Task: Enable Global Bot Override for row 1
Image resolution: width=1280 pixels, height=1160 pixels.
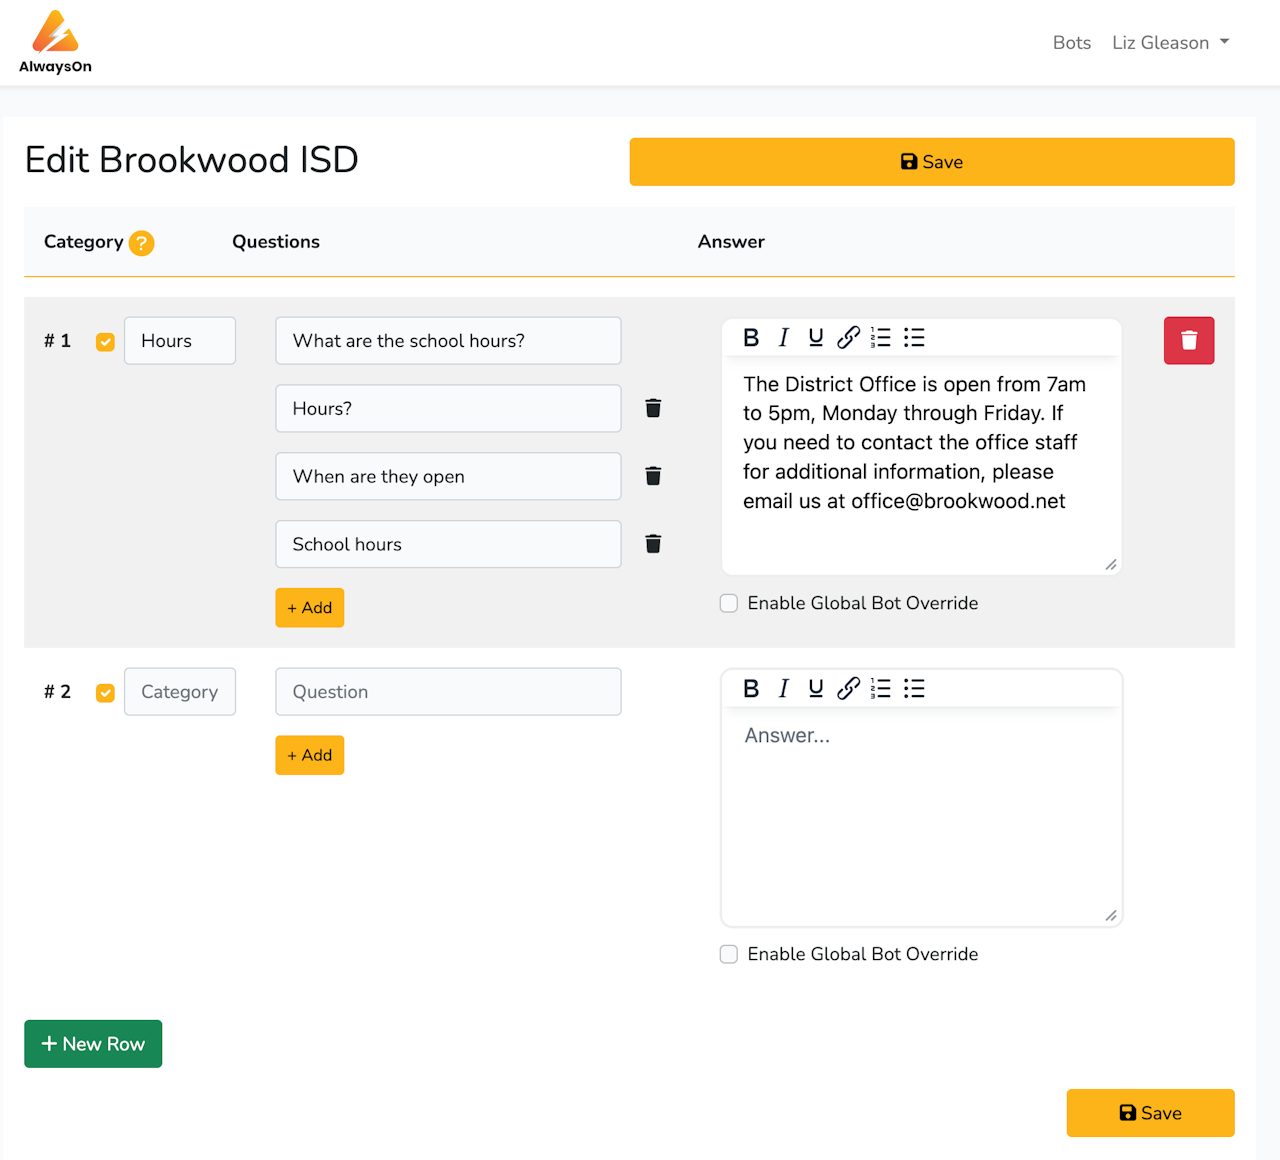Action: point(729,603)
